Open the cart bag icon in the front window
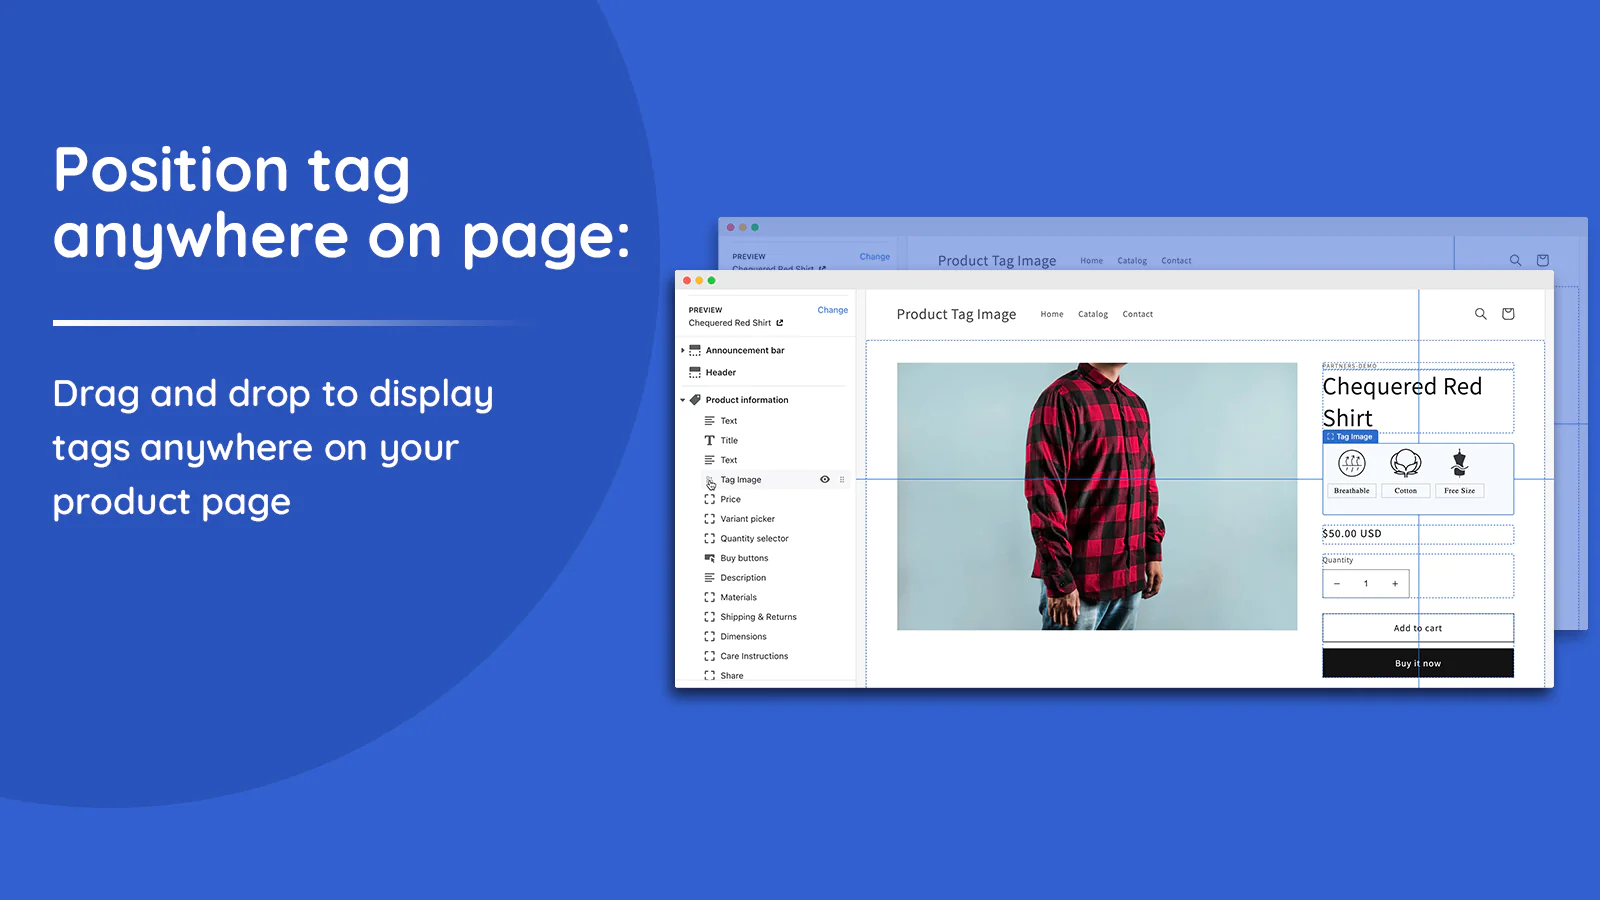Image resolution: width=1600 pixels, height=900 pixels. point(1508,314)
